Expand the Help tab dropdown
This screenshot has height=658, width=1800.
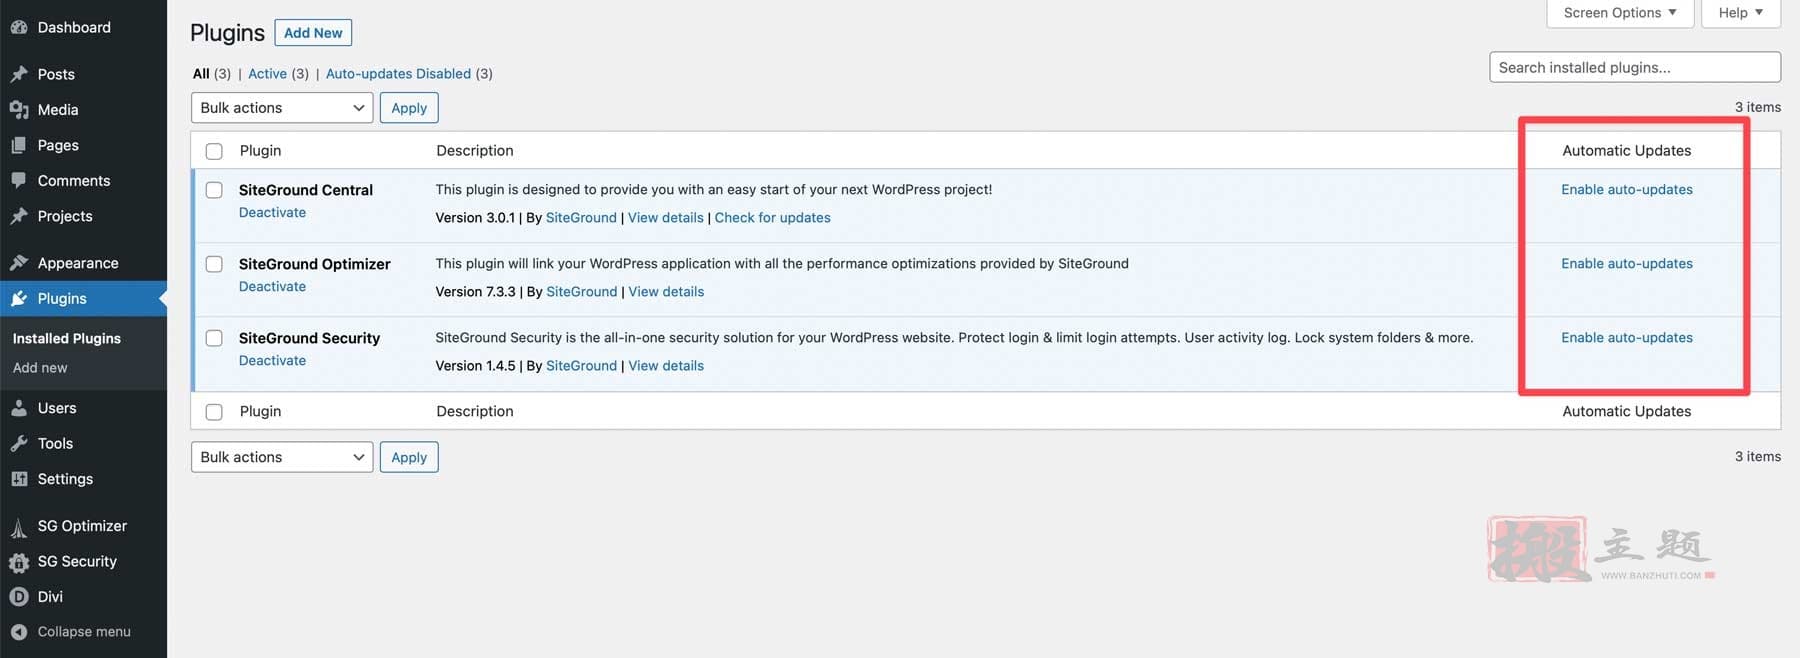coord(1741,13)
